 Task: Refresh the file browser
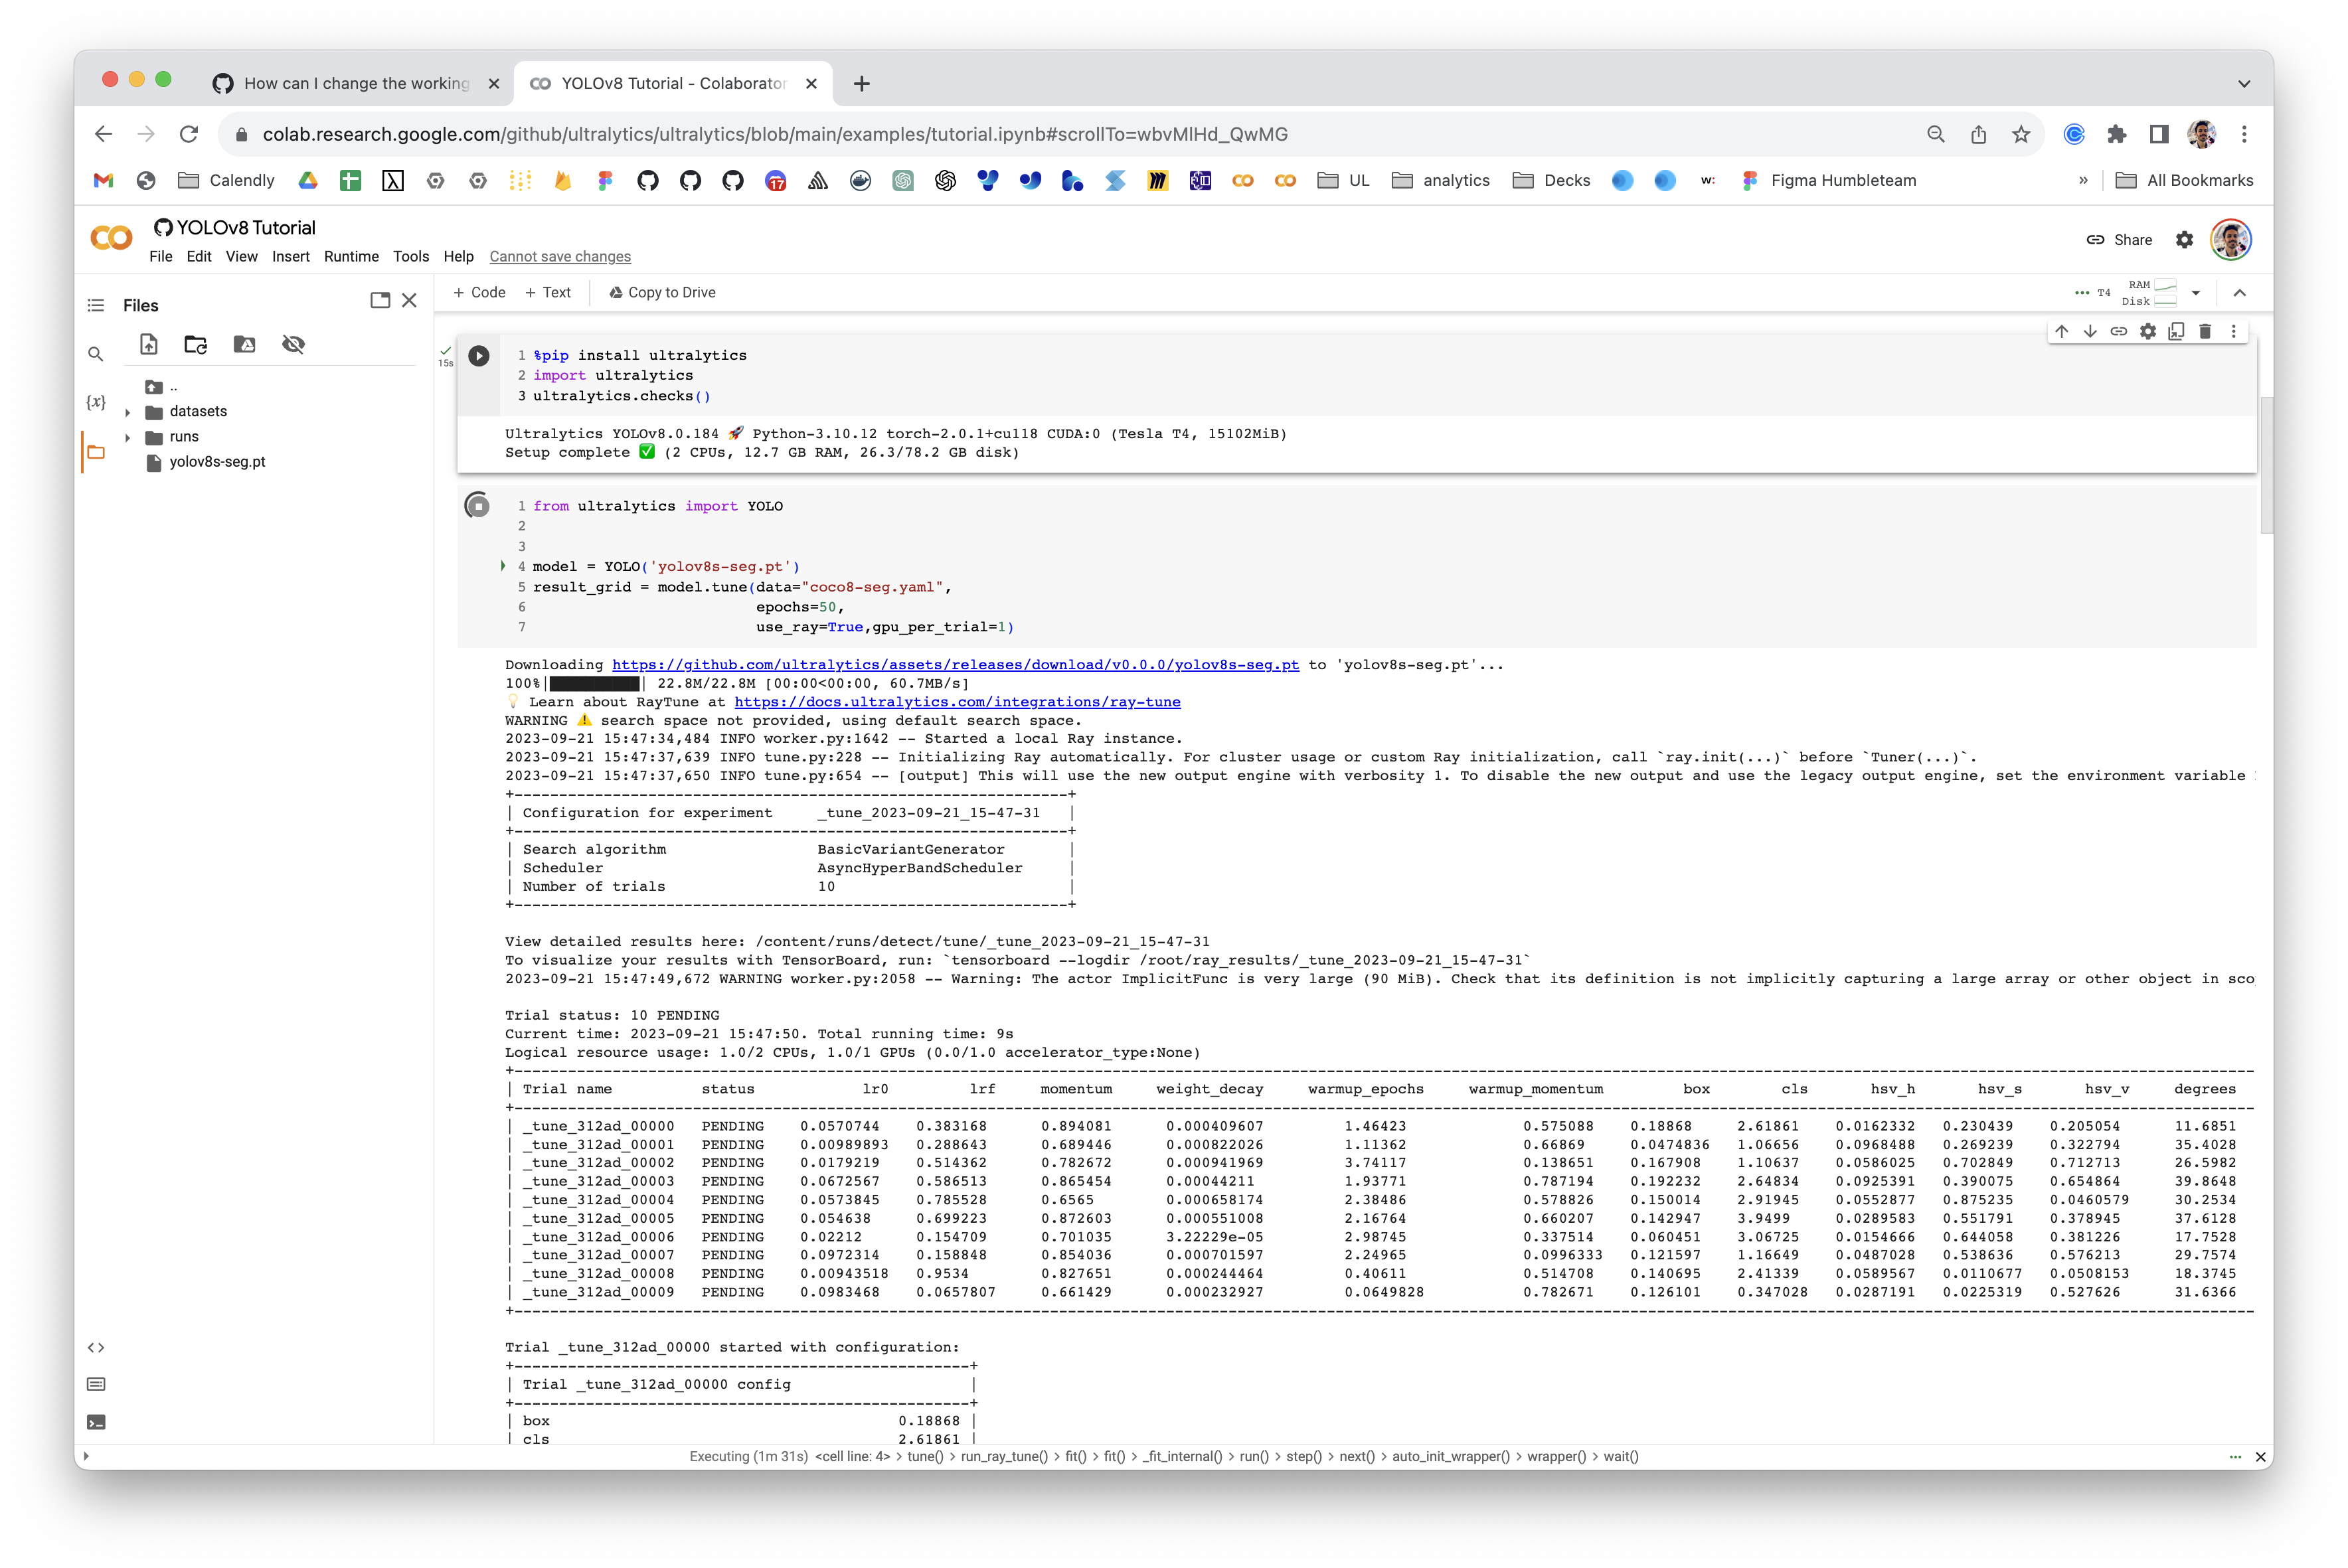[x=195, y=344]
